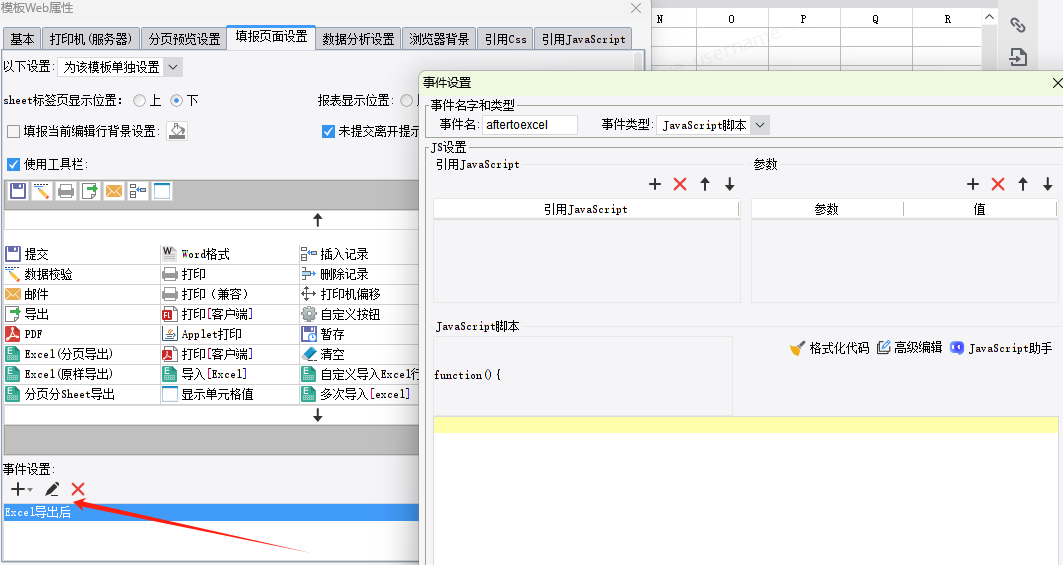Switch to 打印机(服务器) tab
The width and height of the screenshot is (1063, 565).
(x=91, y=39)
